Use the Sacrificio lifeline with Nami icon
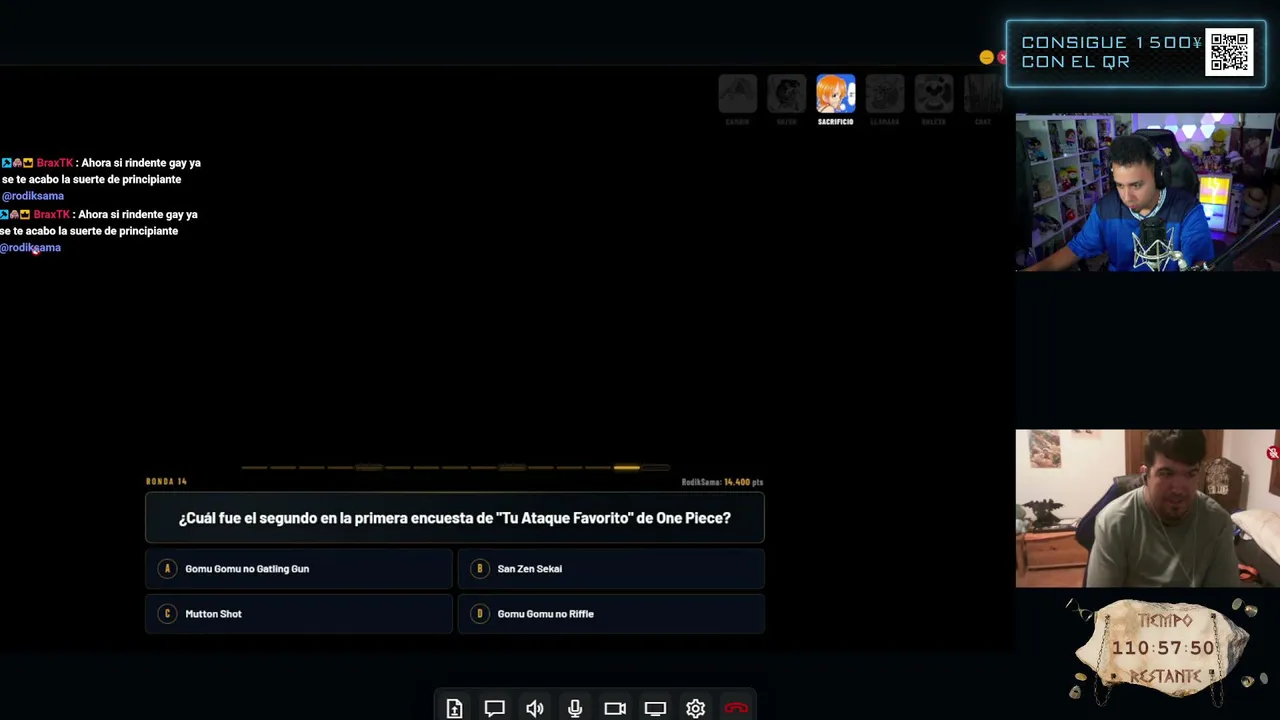Screen dimensions: 1280x720 click(835, 94)
